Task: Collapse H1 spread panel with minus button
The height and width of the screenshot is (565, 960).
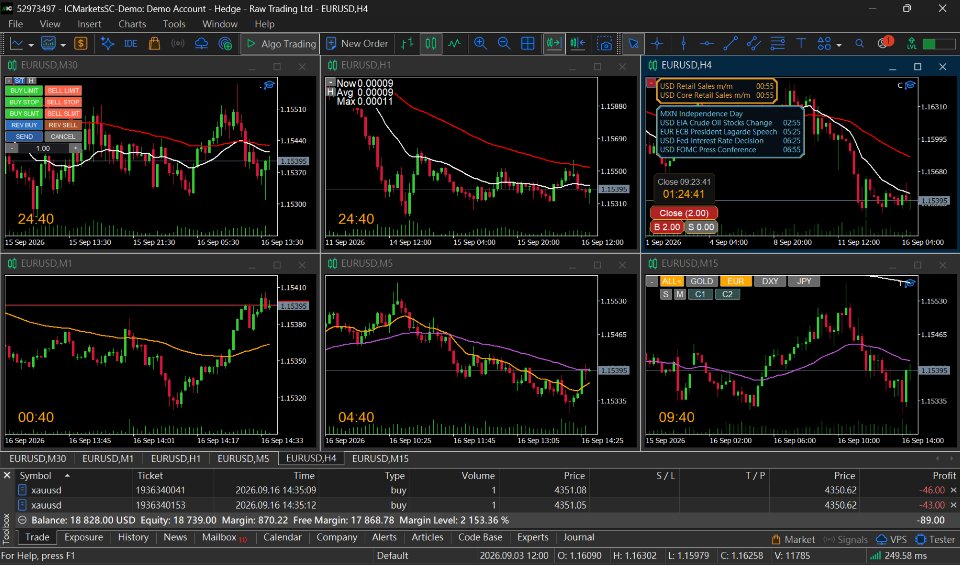Action: coord(331,82)
